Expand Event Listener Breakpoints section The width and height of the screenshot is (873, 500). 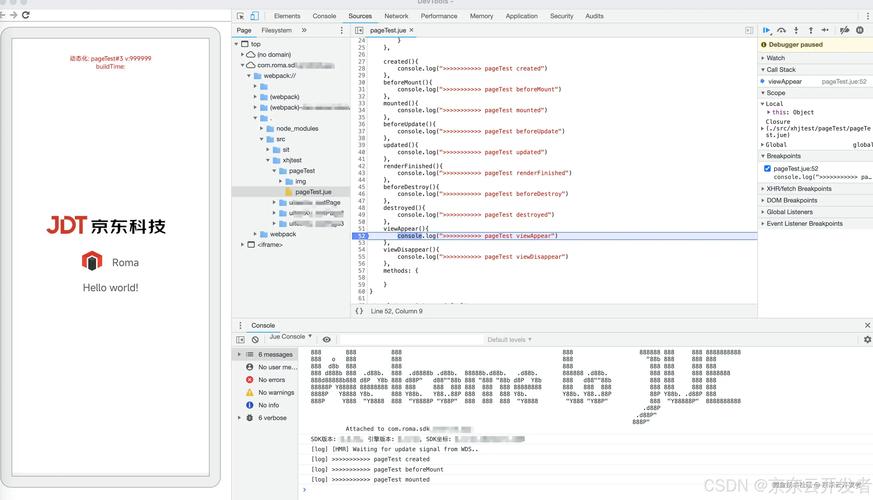[x=804, y=224]
